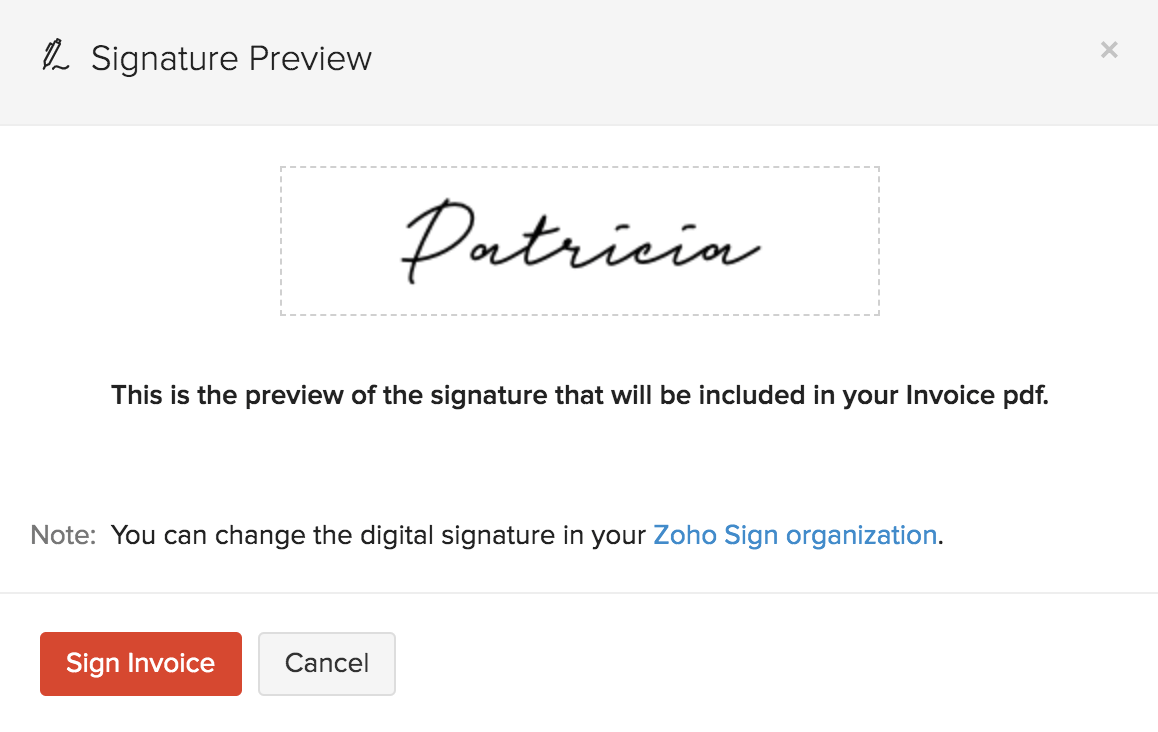Dismiss the Signature Preview modal via X

tap(1109, 49)
